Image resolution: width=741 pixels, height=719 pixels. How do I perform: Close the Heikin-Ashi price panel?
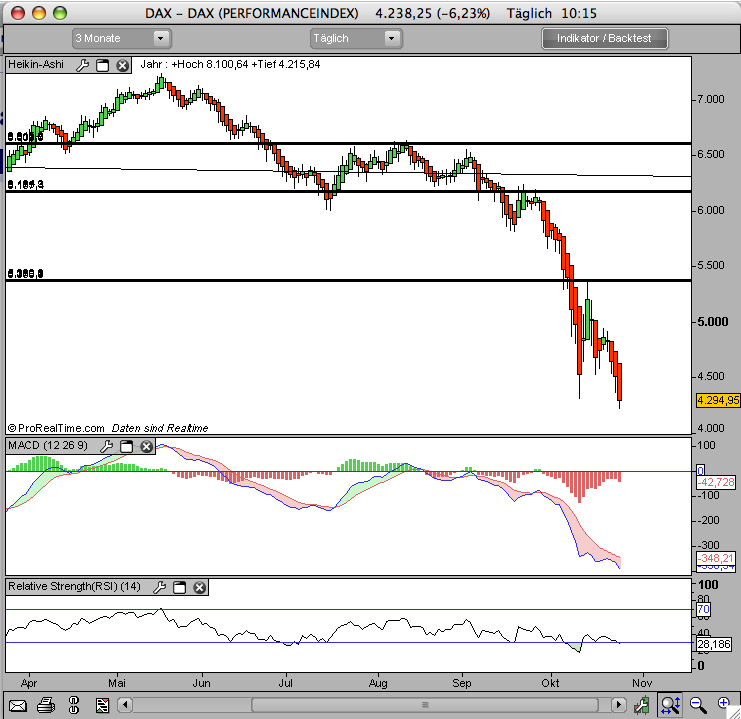pos(122,65)
